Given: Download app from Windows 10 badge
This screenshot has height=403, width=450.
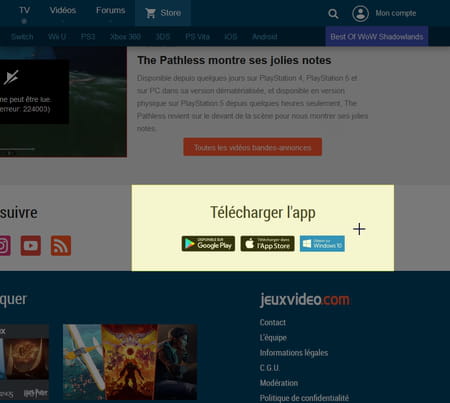Looking at the screenshot, I should click(322, 244).
